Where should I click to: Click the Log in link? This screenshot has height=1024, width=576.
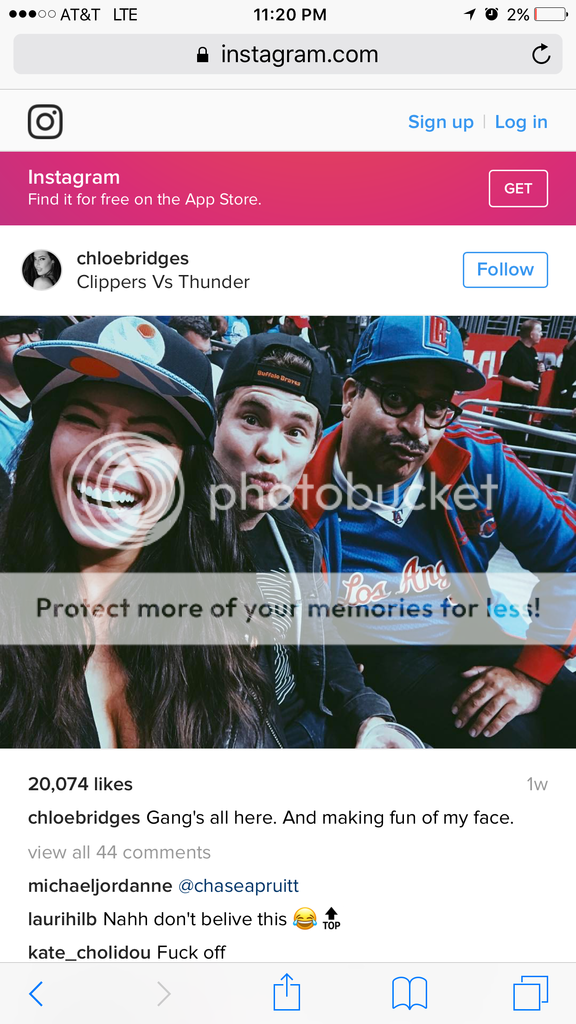point(521,122)
